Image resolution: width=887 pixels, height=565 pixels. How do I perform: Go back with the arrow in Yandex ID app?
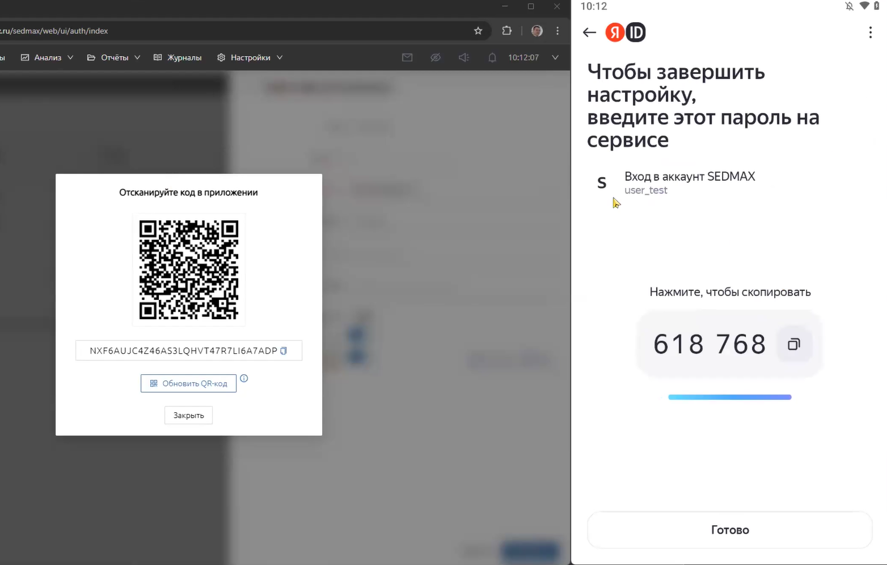(589, 32)
